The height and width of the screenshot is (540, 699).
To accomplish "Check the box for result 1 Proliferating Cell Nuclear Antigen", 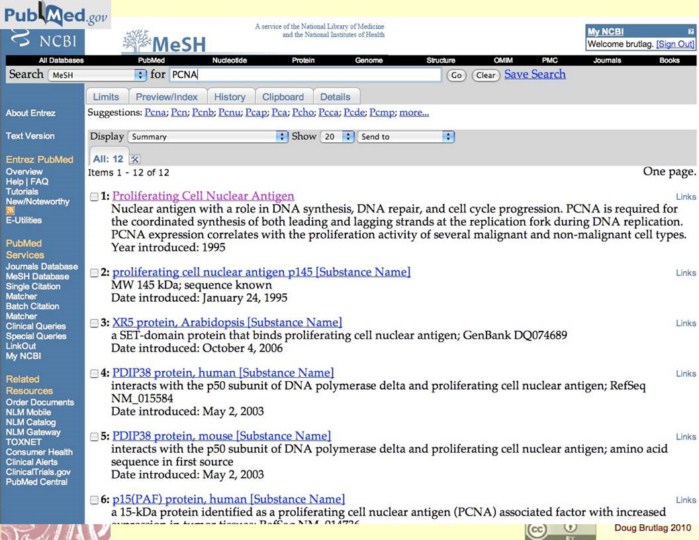I will [94, 197].
